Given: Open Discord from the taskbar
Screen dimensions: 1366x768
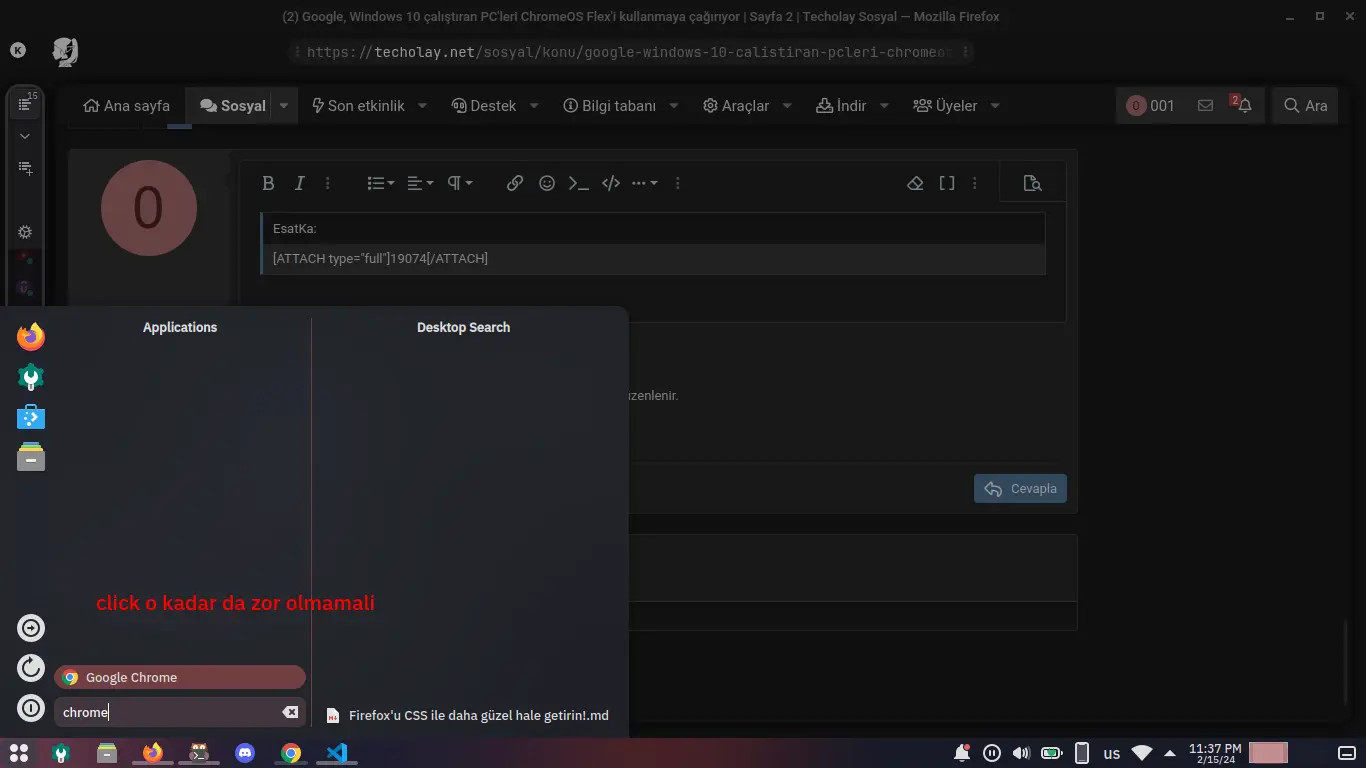Looking at the screenshot, I should pos(245,753).
